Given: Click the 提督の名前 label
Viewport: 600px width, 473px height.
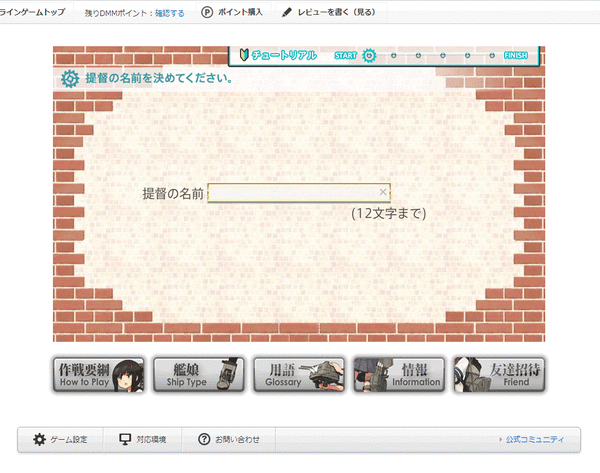Looking at the screenshot, I should (x=173, y=194).
